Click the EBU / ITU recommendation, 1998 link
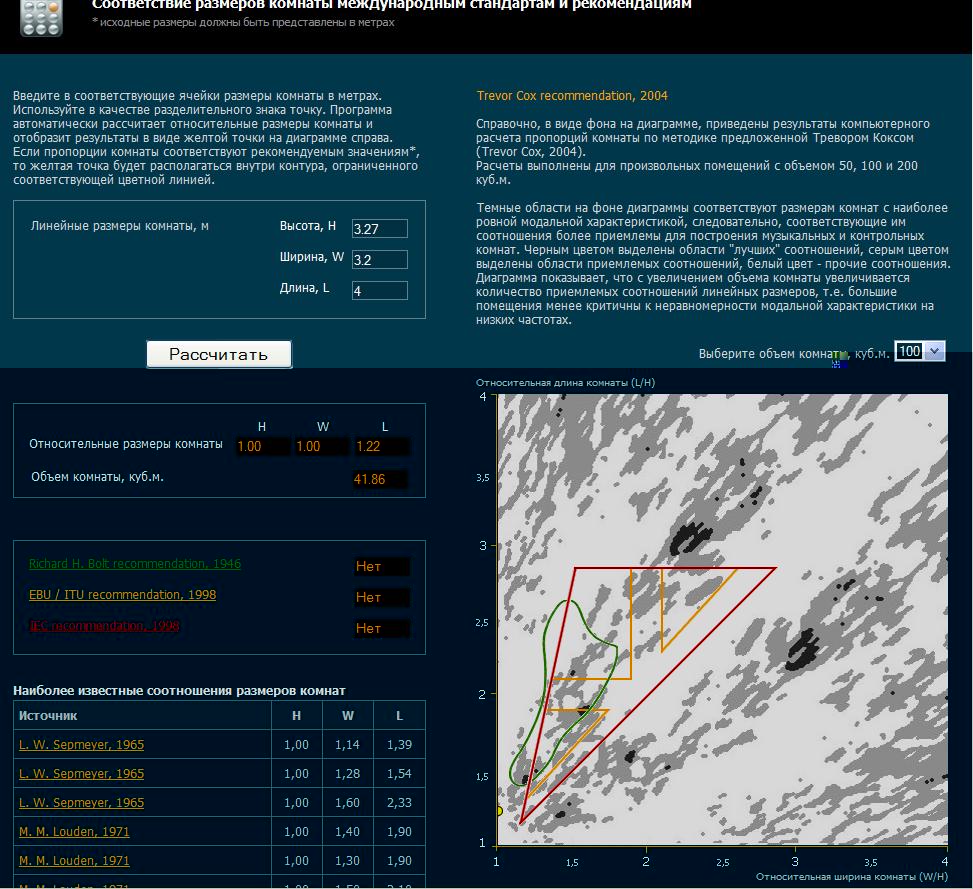 point(122,595)
